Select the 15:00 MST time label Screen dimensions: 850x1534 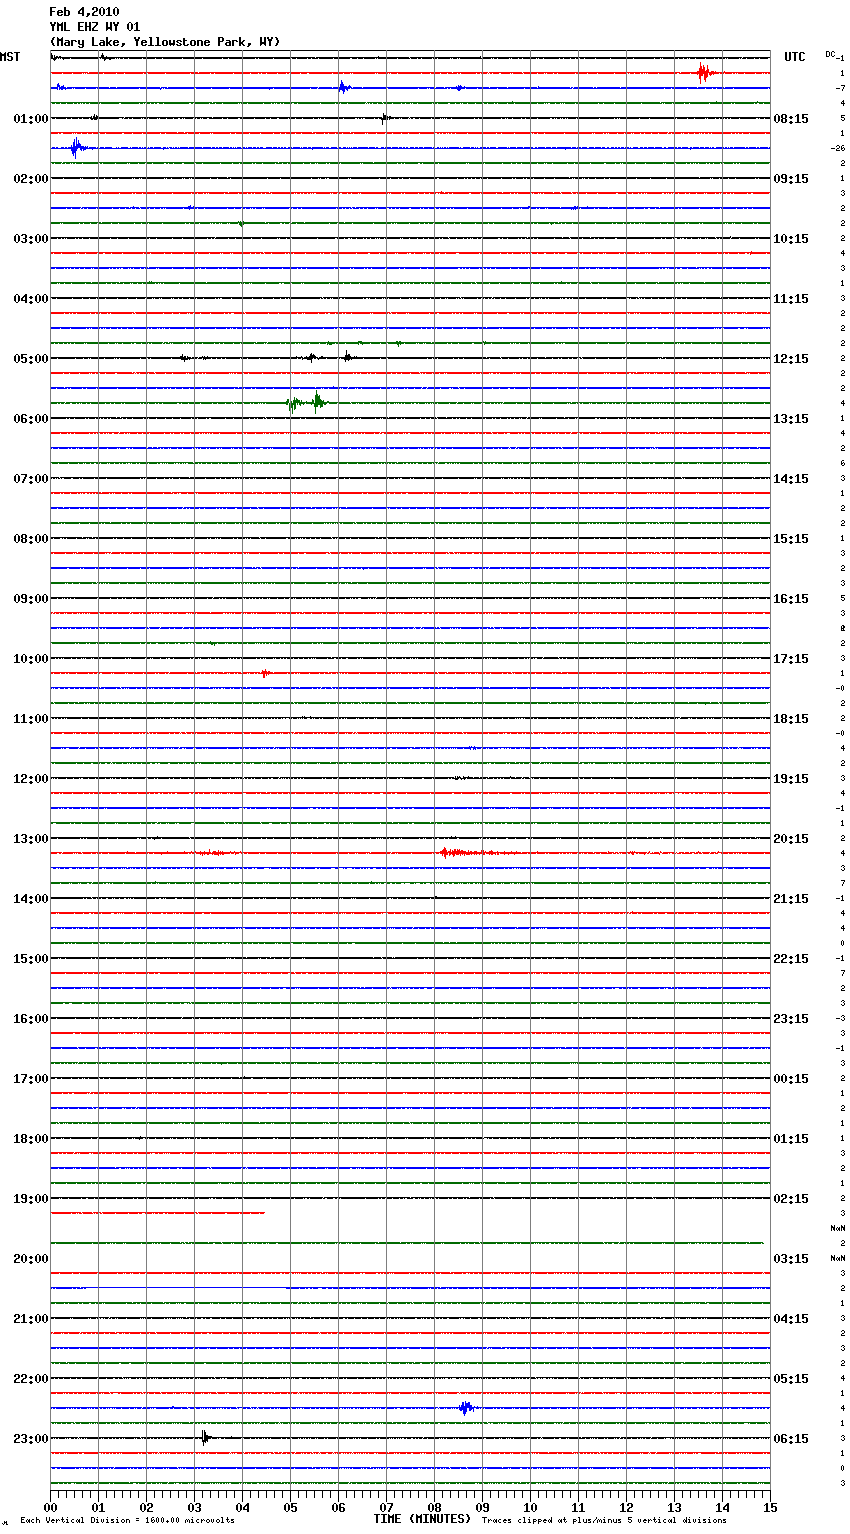tap(31, 959)
